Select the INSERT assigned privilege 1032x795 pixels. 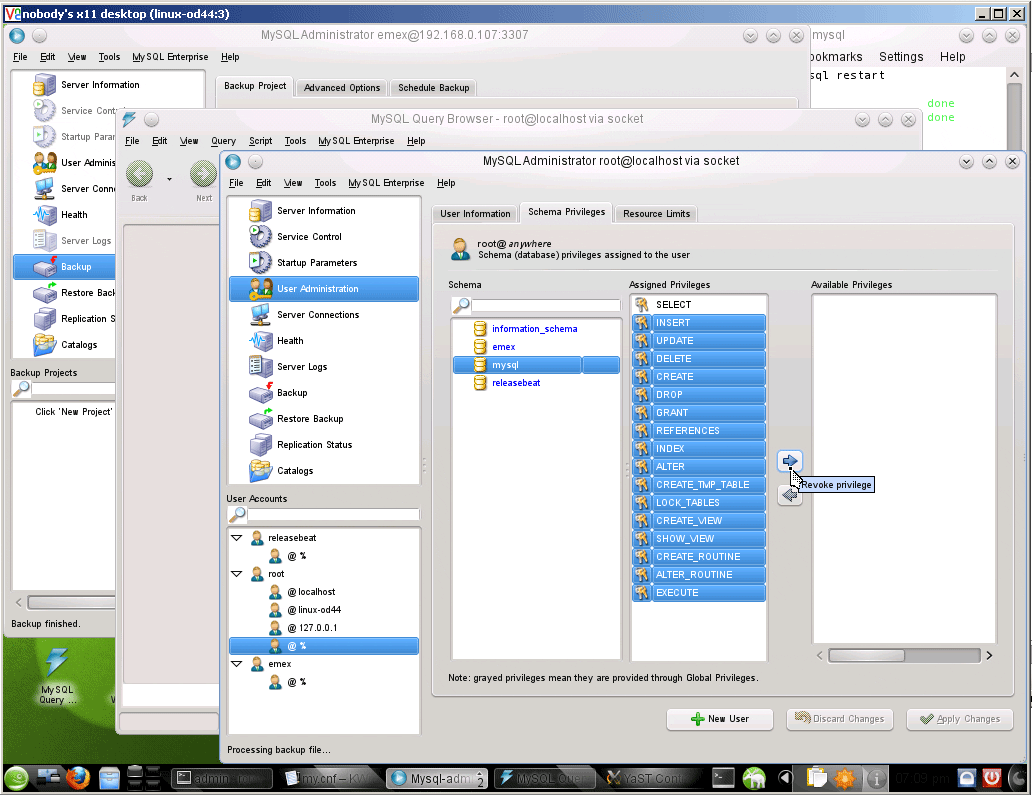[x=699, y=322]
